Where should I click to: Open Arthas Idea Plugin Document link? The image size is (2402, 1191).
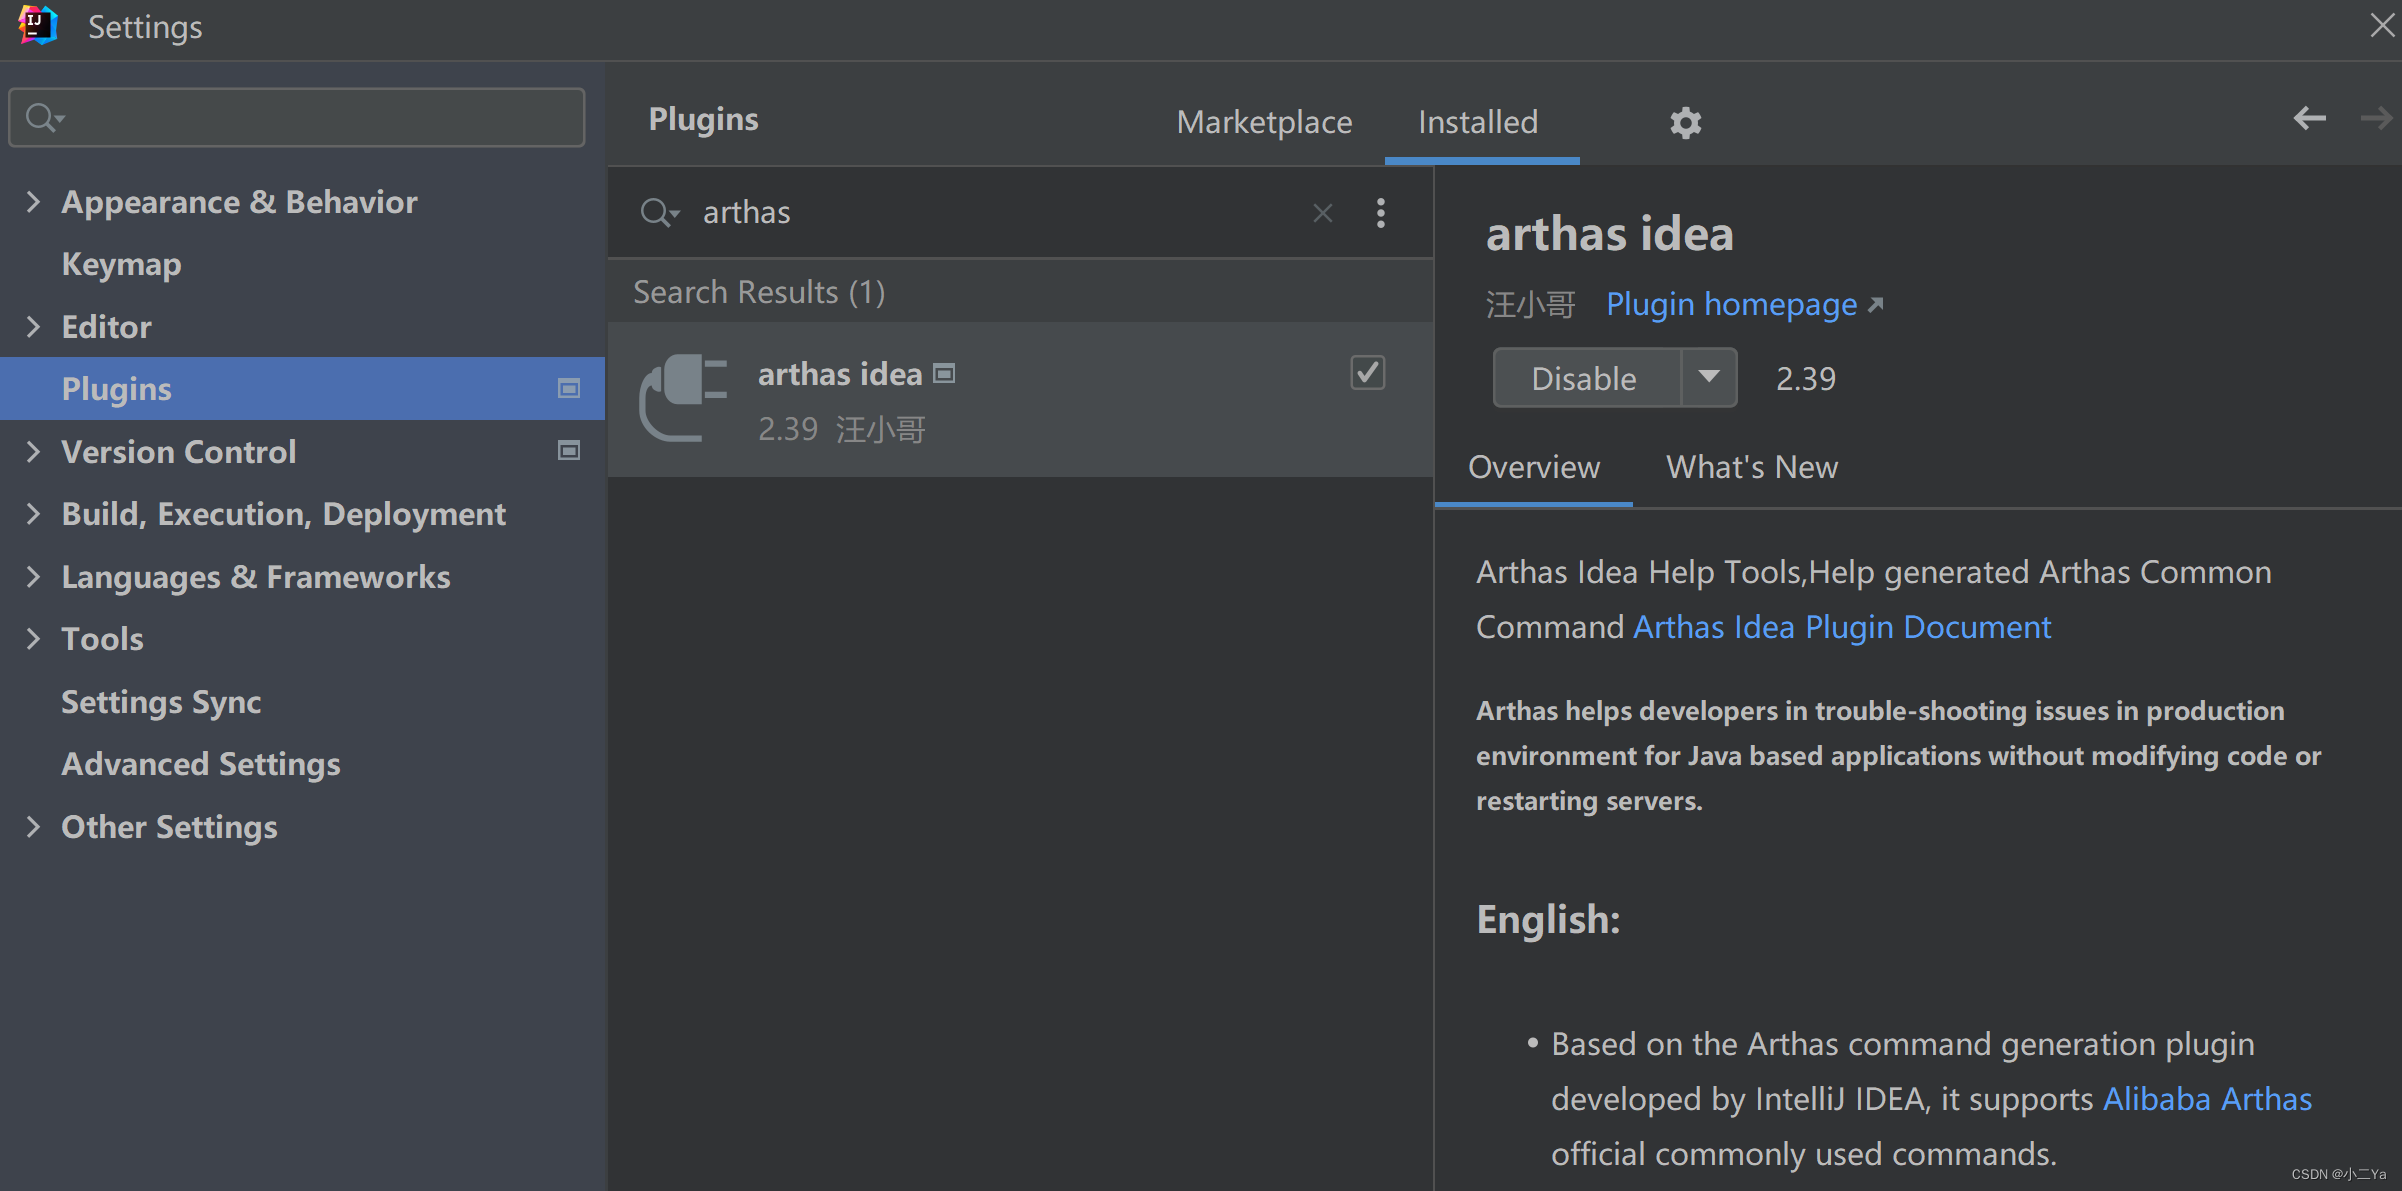coord(1842,627)
